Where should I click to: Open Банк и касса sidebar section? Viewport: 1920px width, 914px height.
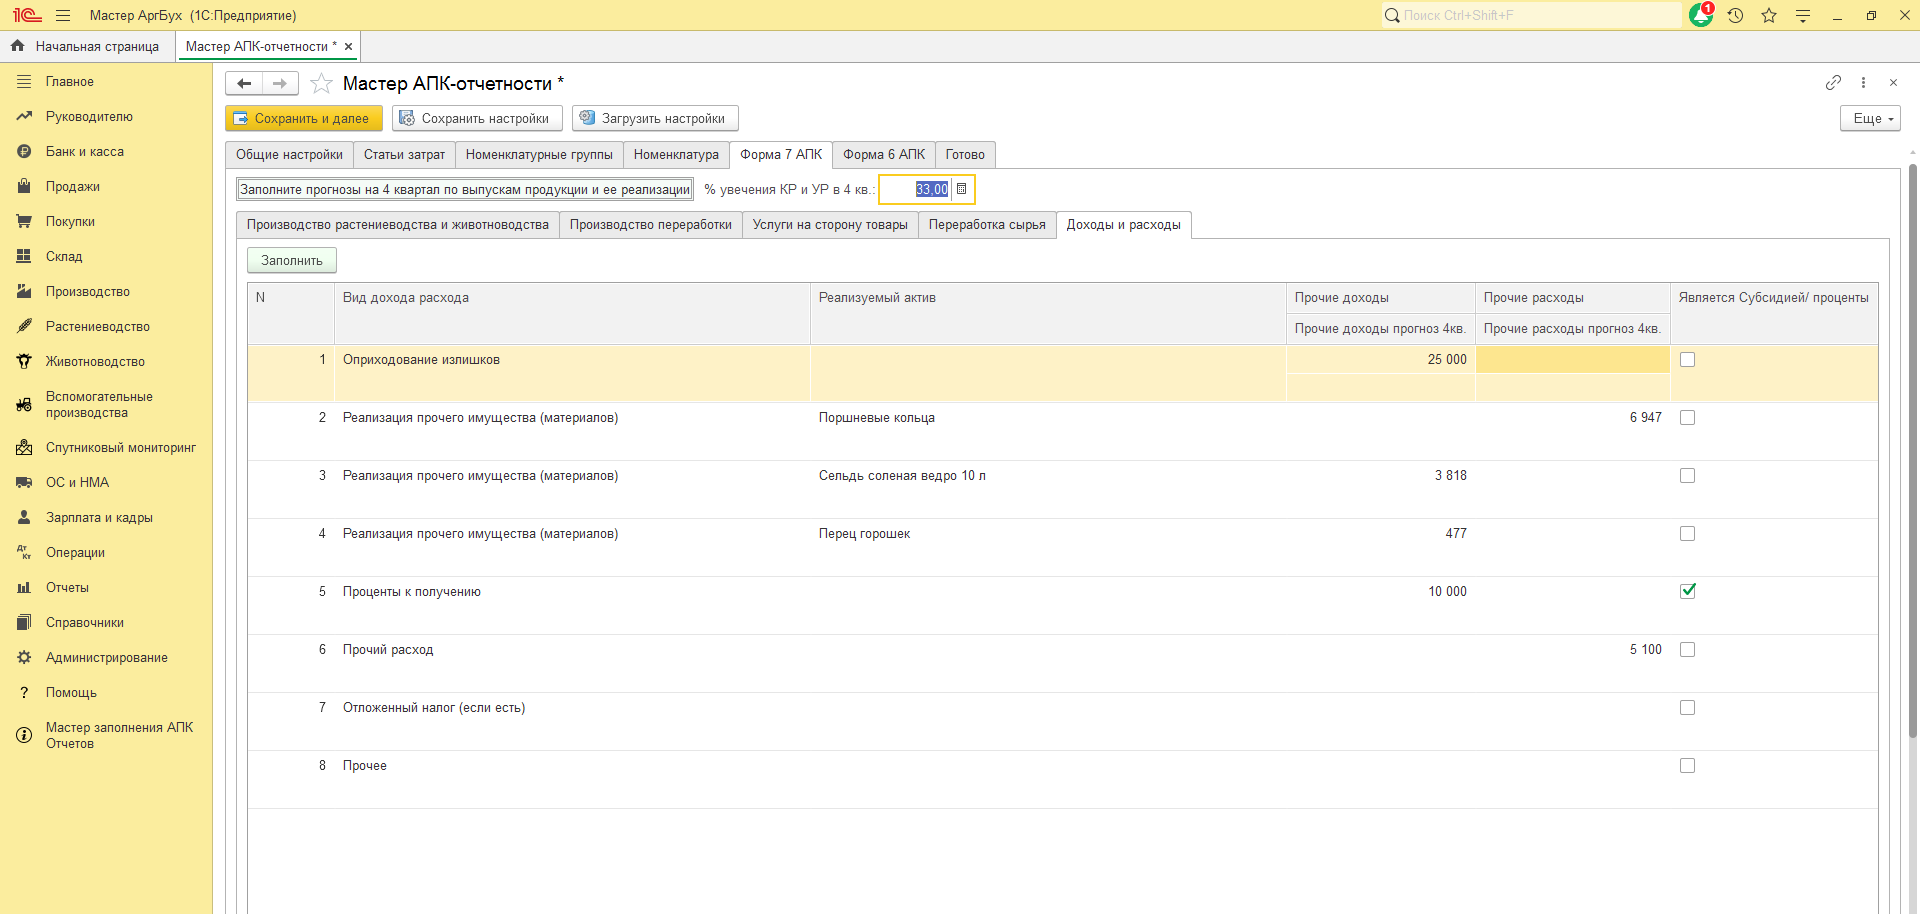[85, 151]
